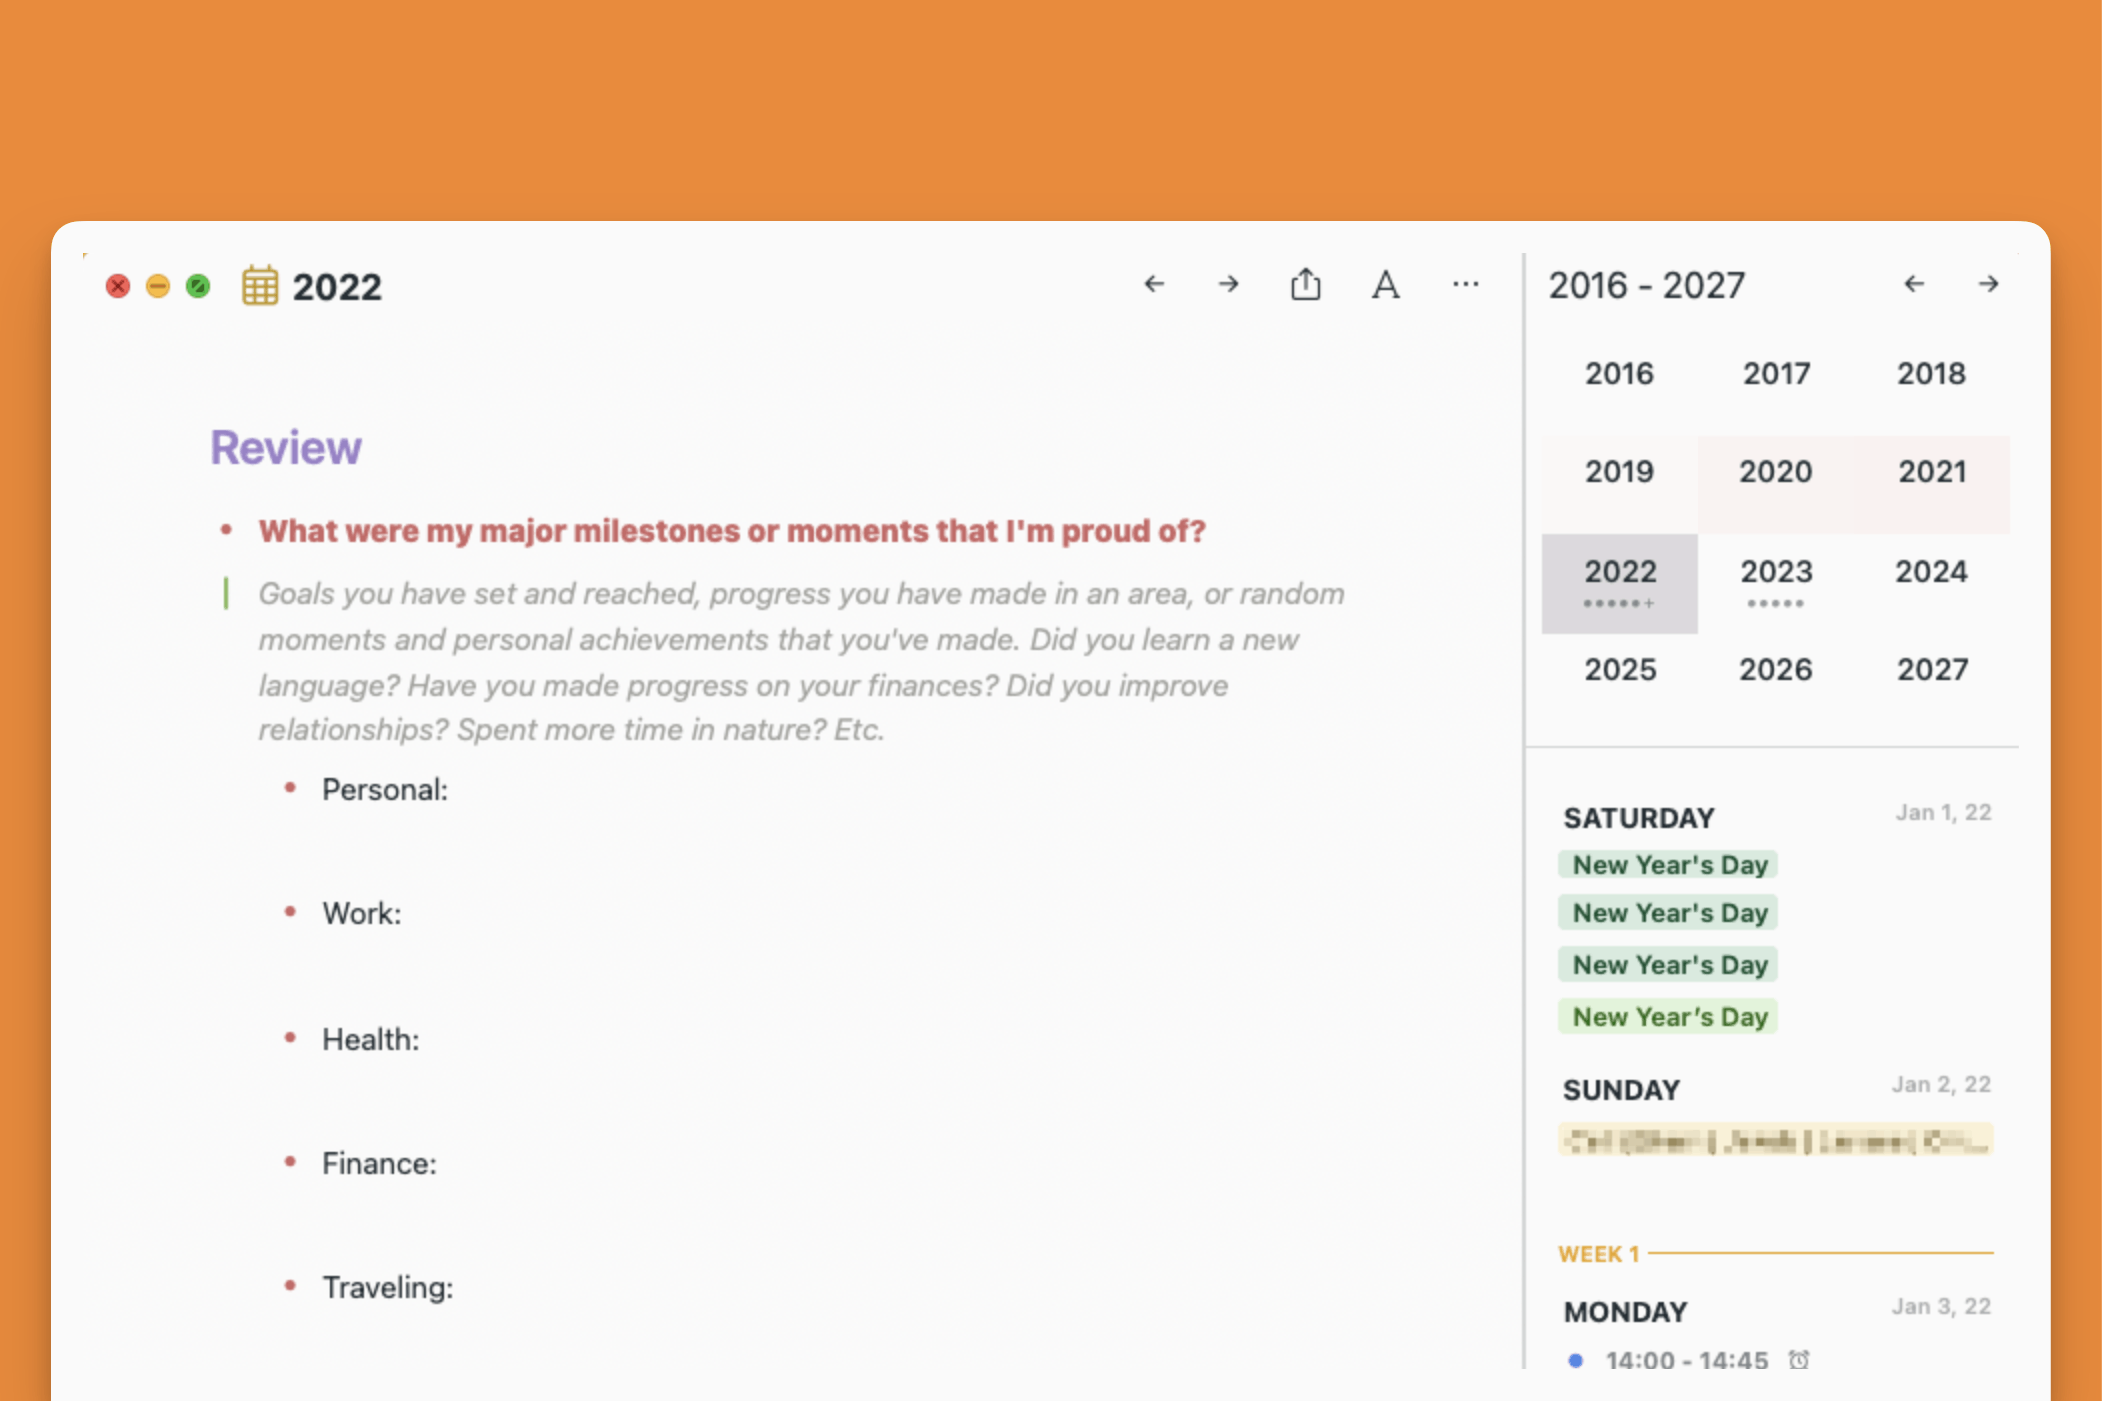Go to previous year range in calendar
The height and width of the screenshot is (1401, 2102).
(x=1914, y=285)
